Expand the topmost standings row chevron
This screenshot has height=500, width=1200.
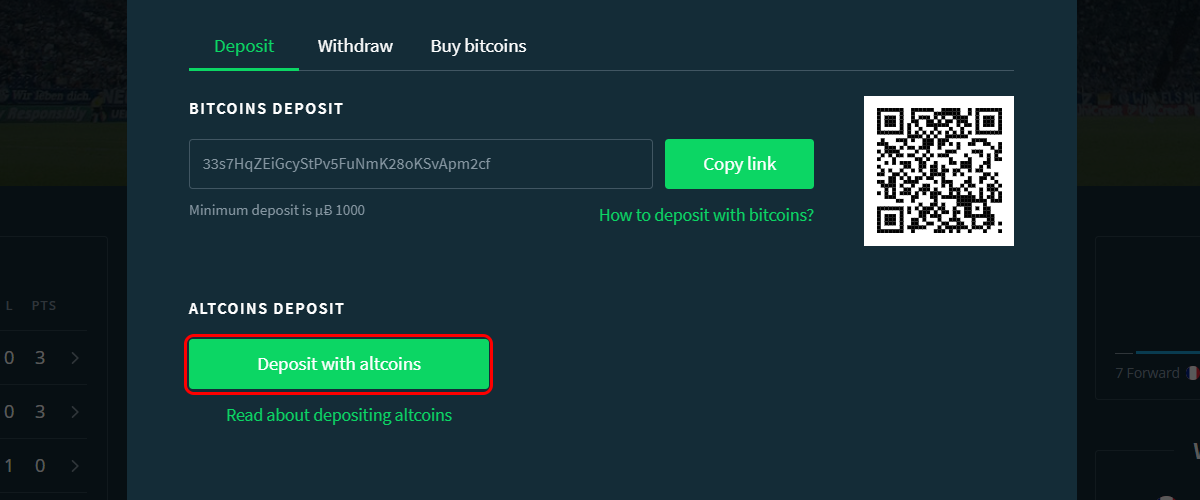[x=75, y=358]
